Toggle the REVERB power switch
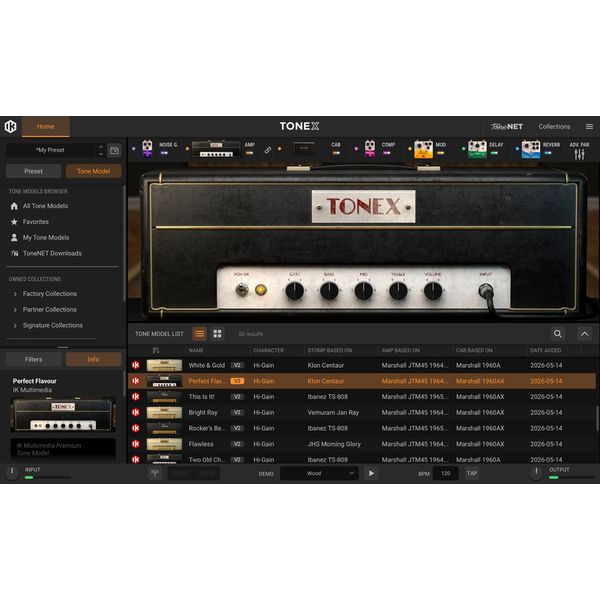600x600 pixels. (548, 153)
